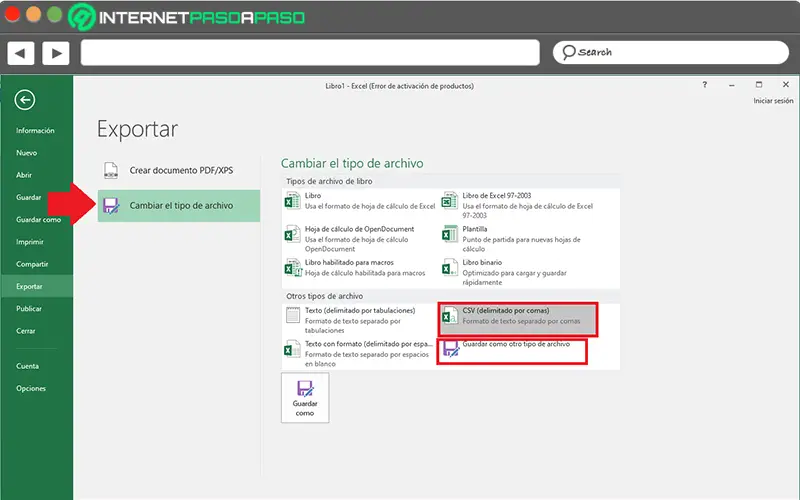Image resolution: width=800 pixels, height=500 pixels.
Task: Click the magnifier icon in Search box
Action: (x=568, y=52)
